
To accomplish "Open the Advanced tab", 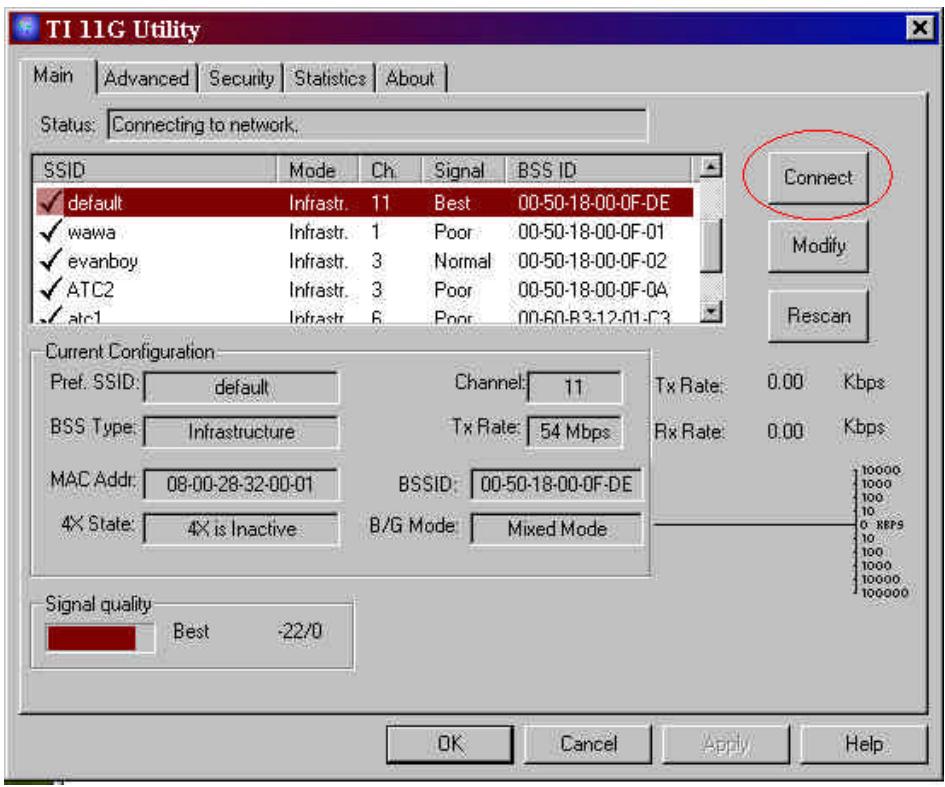I will point(146,78).
